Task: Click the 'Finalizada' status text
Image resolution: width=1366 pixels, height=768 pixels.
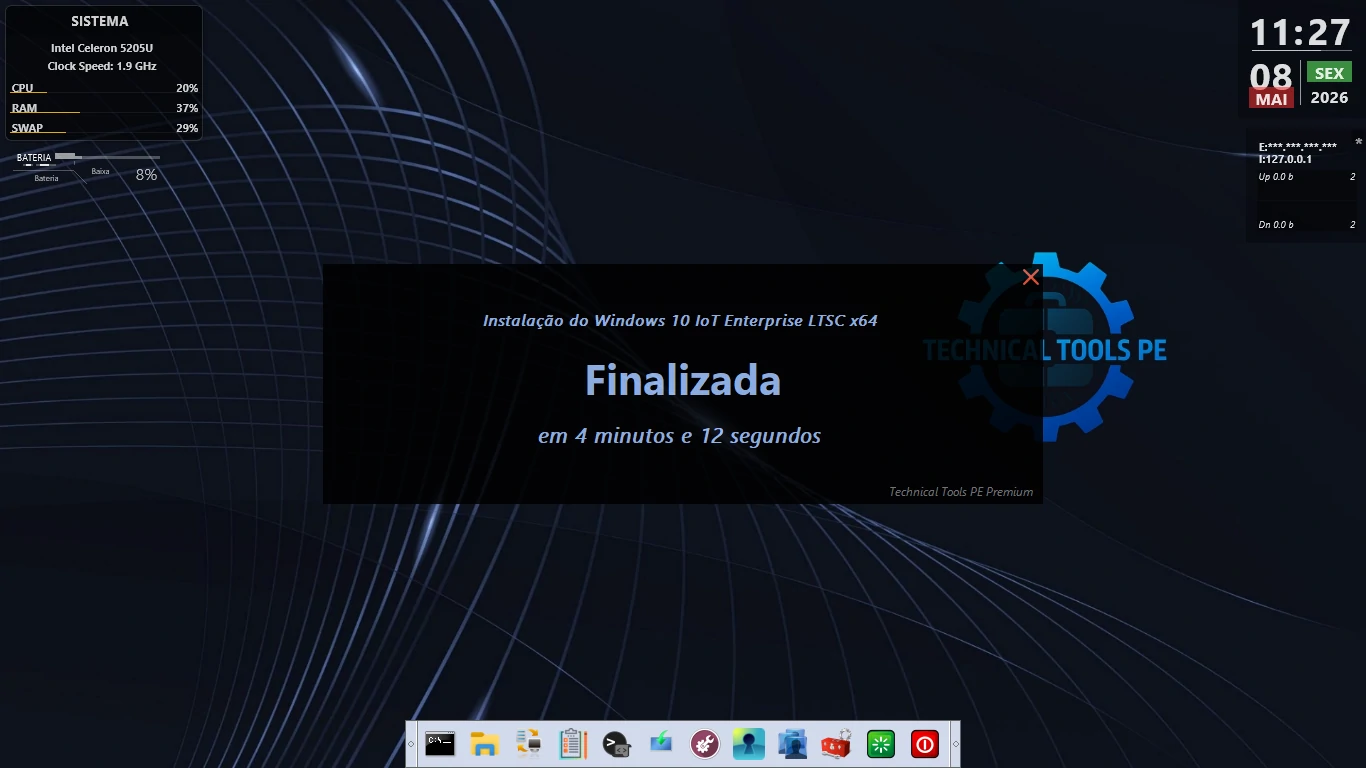Action: tap(682, 381)
